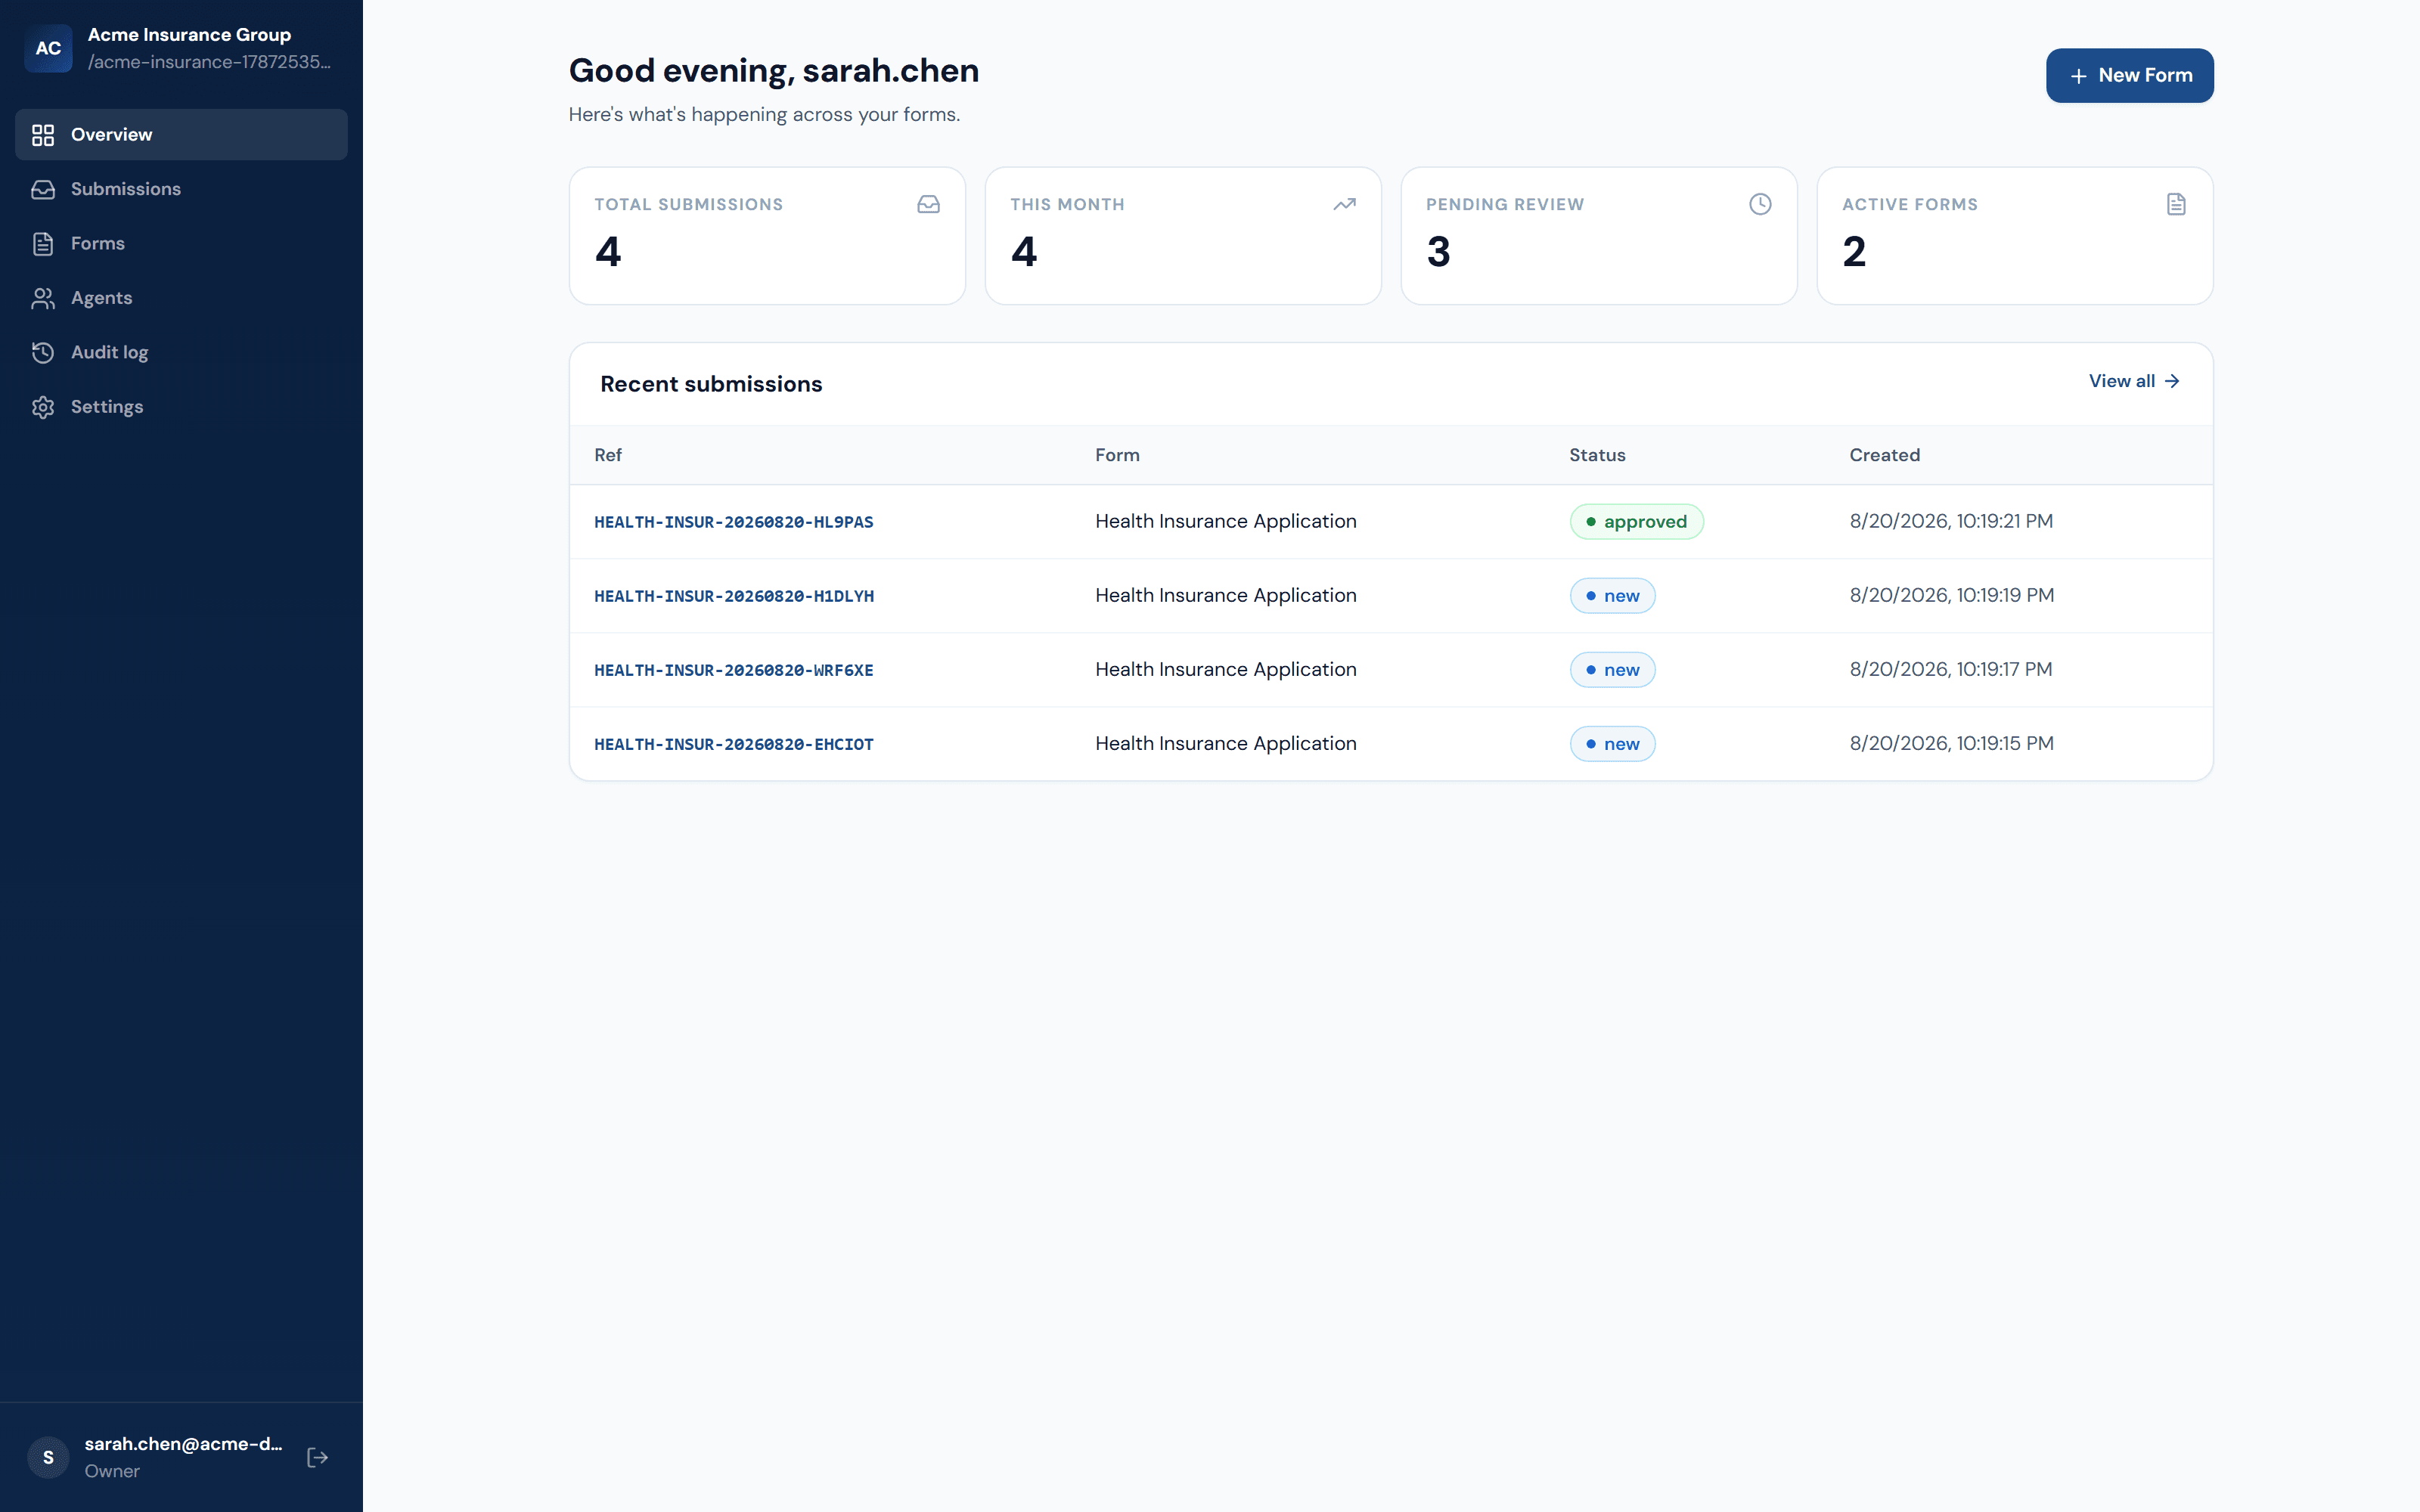Click Health Insurance Application in EHCIOT row
Screen dimensions: 2420x1512
[x=1226, y=743]
